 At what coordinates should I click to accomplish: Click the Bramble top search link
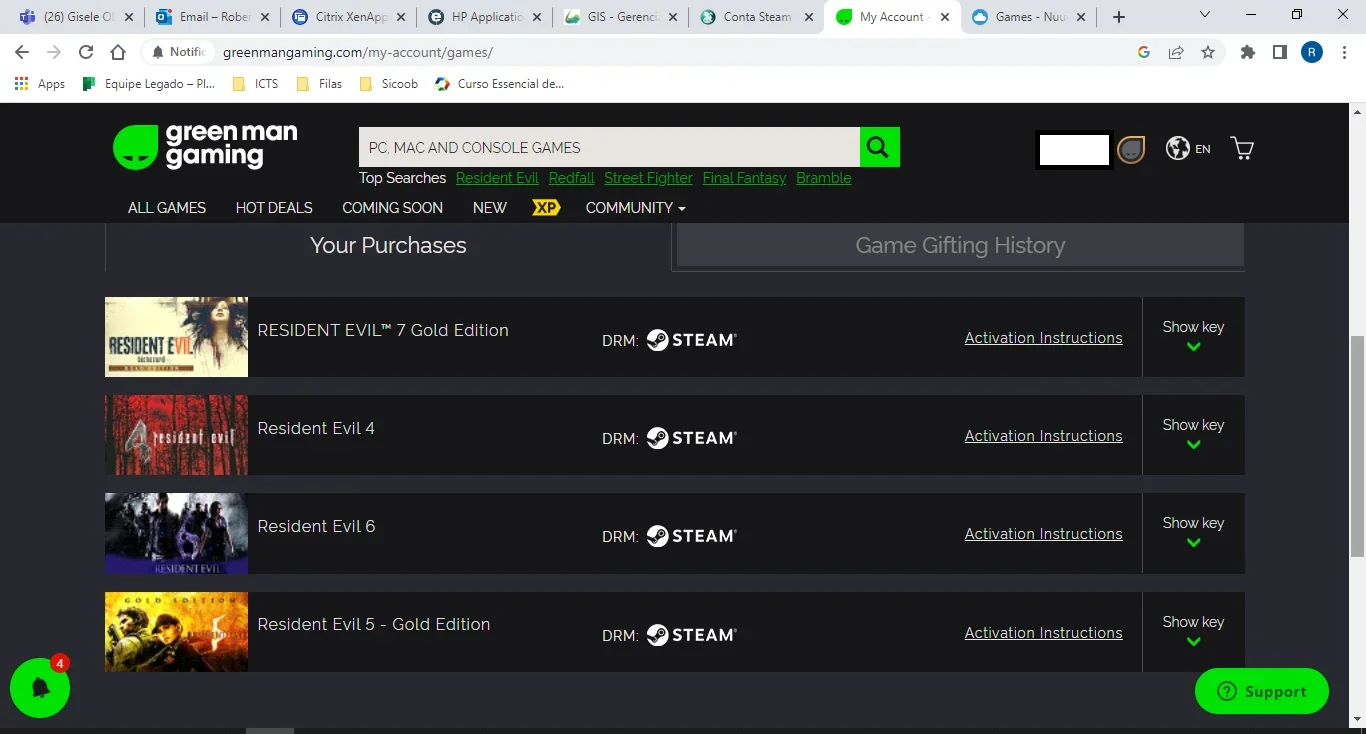tap(824, 178)
